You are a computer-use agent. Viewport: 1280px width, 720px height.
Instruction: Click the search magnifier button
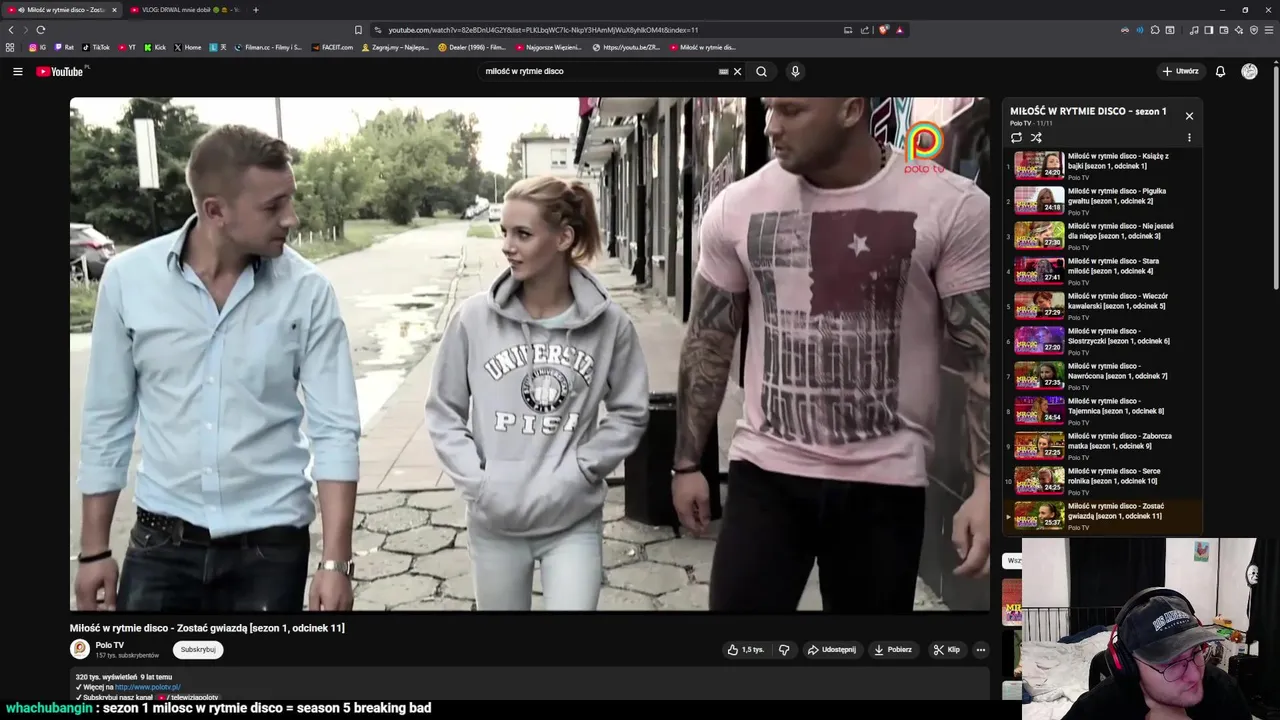pos(761,71)
